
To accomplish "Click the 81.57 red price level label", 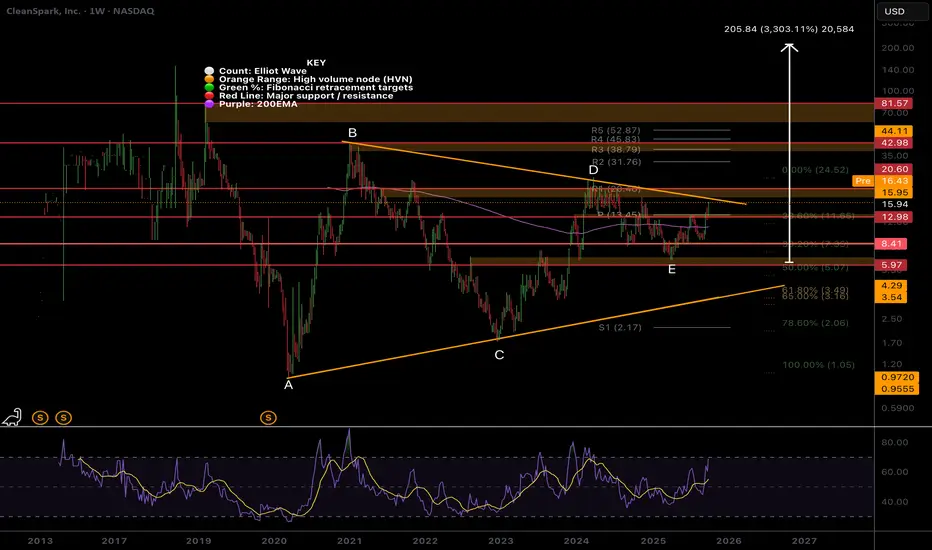I will click(894, 103).
